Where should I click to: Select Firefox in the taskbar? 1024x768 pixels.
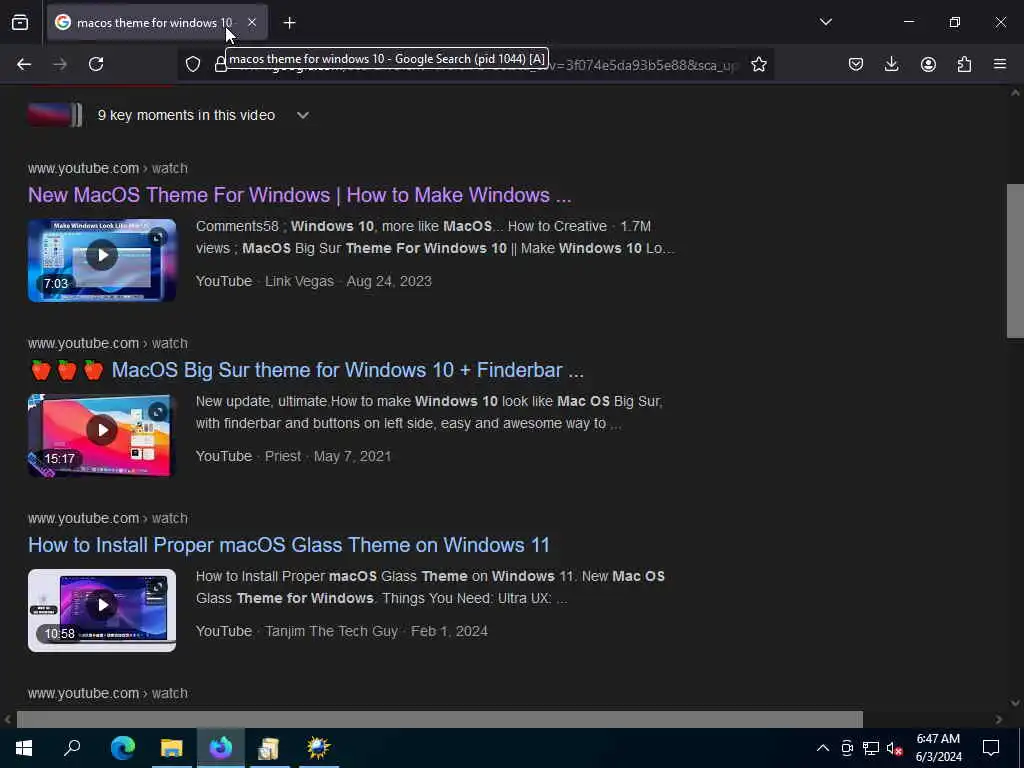coord(221,748)
